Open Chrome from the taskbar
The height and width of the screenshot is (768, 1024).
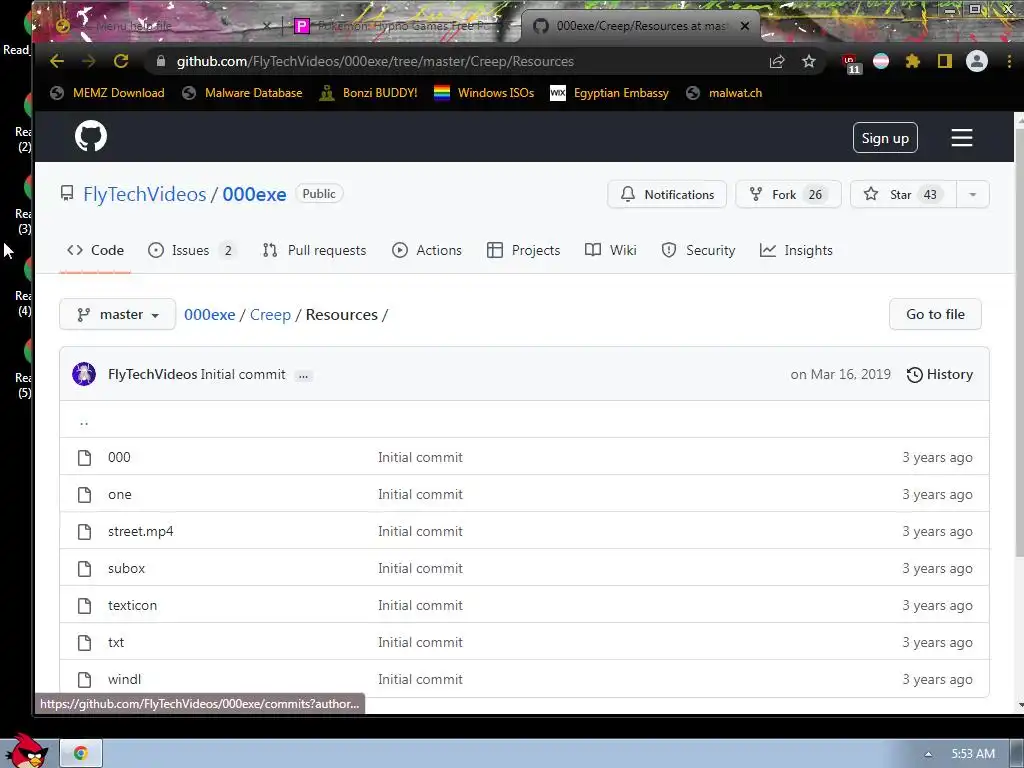coord(81,754)
